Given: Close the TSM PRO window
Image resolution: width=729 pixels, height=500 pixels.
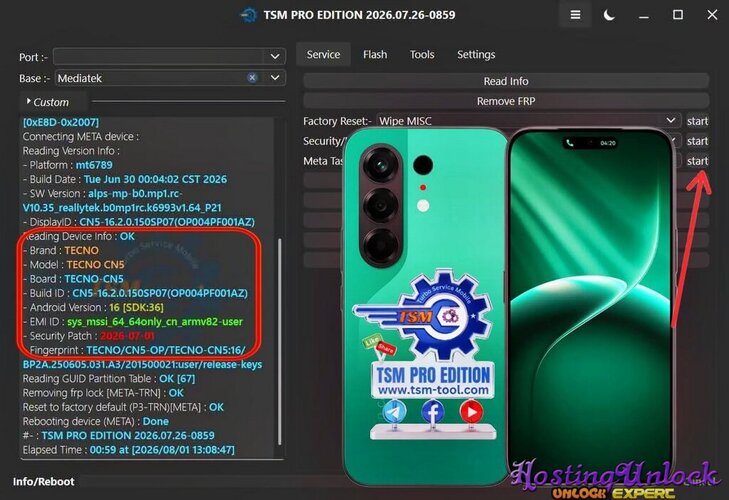Looking at the screenshot, I should [712, 15].
